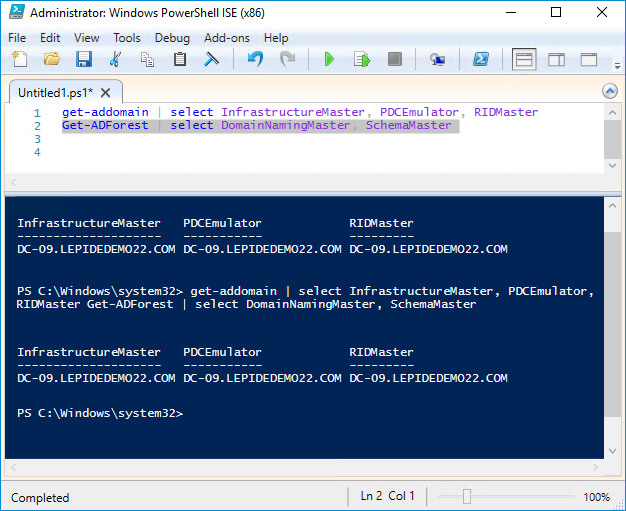The height and width of the screenshot is (511, 626).
Task: Click the 100% zoom level text
Action: click(596, 497)
